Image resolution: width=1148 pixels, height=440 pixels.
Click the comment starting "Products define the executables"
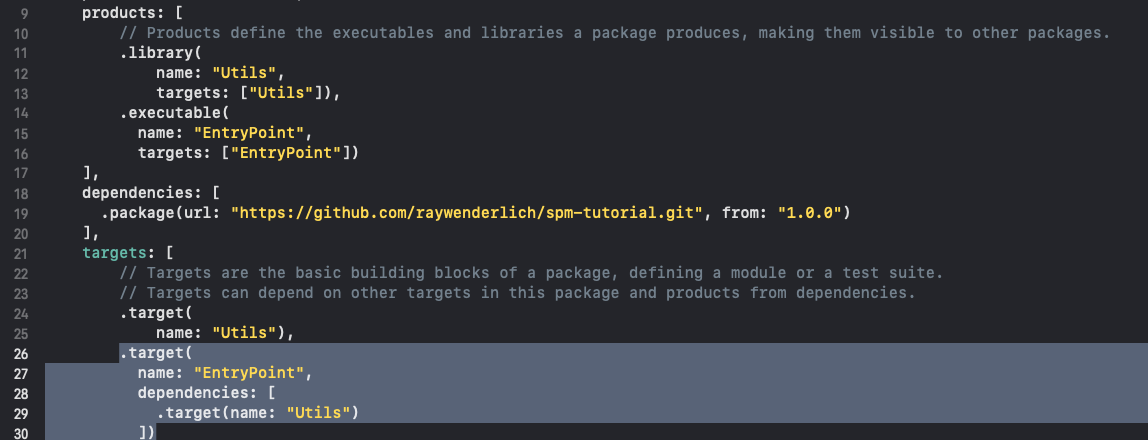(x=615, y=34)
